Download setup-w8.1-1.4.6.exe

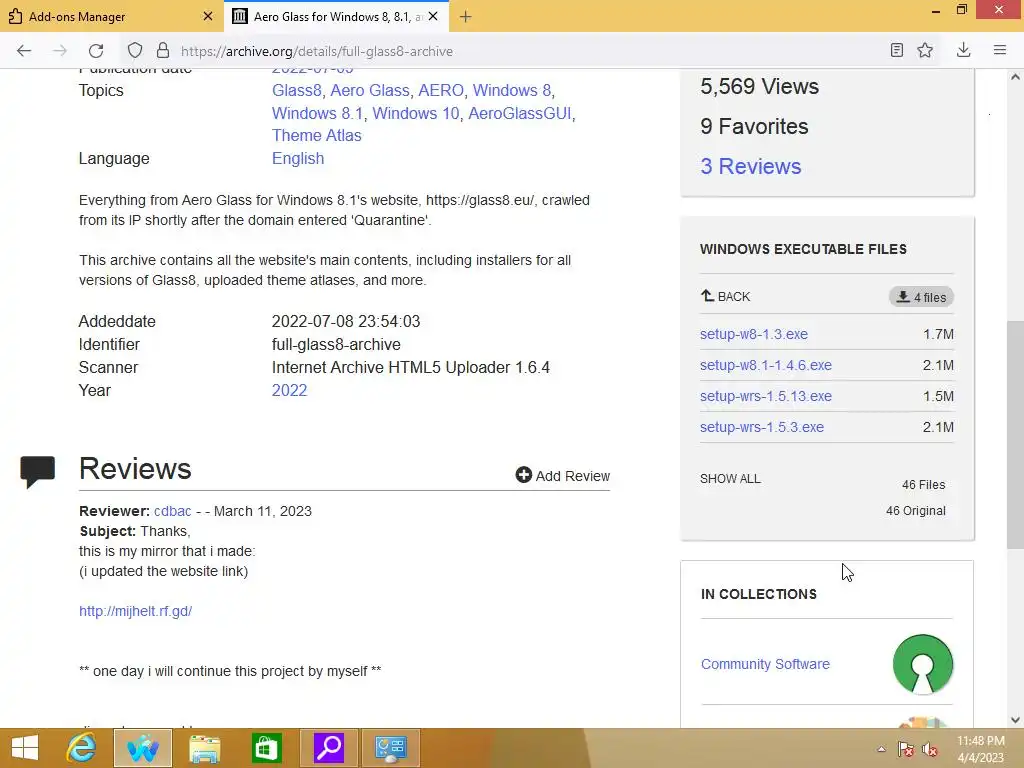pyautogui.click(x=766, y=365)
